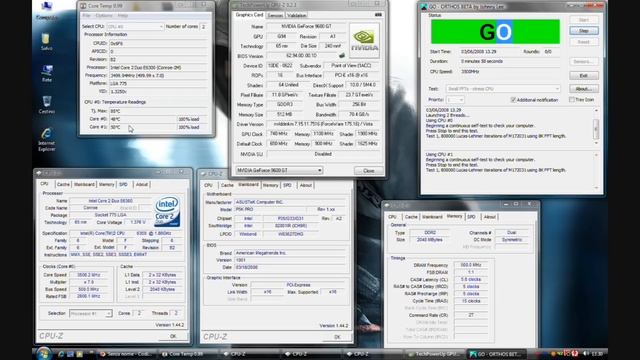The image size is (640, 360).
Task: Click the Core Voltage value in CPU-Z
Action: click(x=138, y=222)
